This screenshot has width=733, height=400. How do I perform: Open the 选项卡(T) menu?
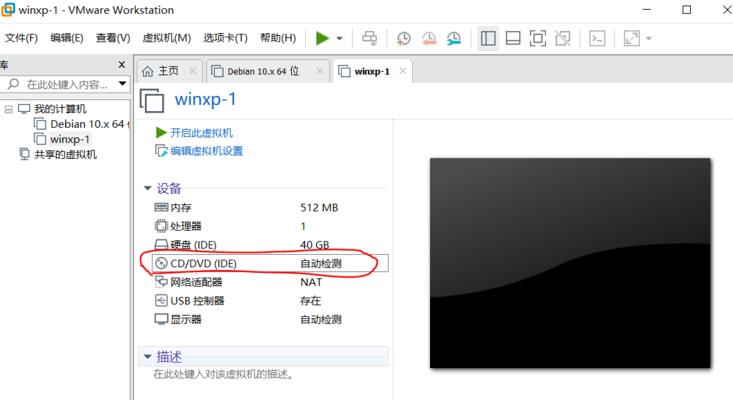point(225,38)
